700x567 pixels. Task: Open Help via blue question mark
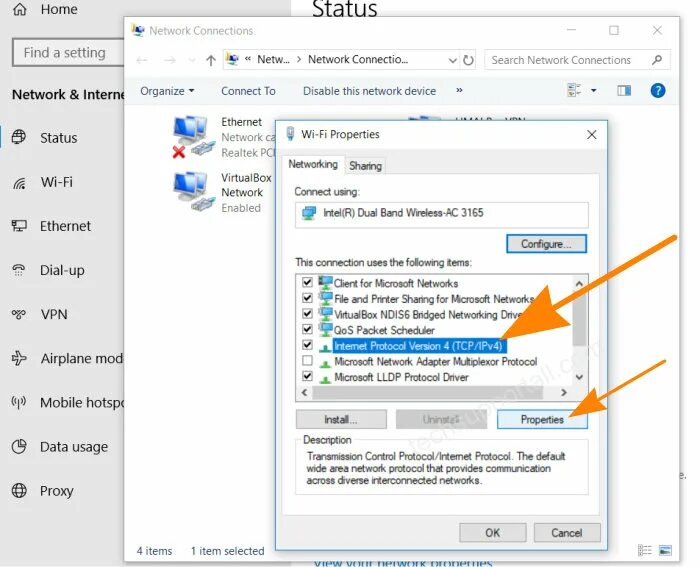click(x=658, y=91)
